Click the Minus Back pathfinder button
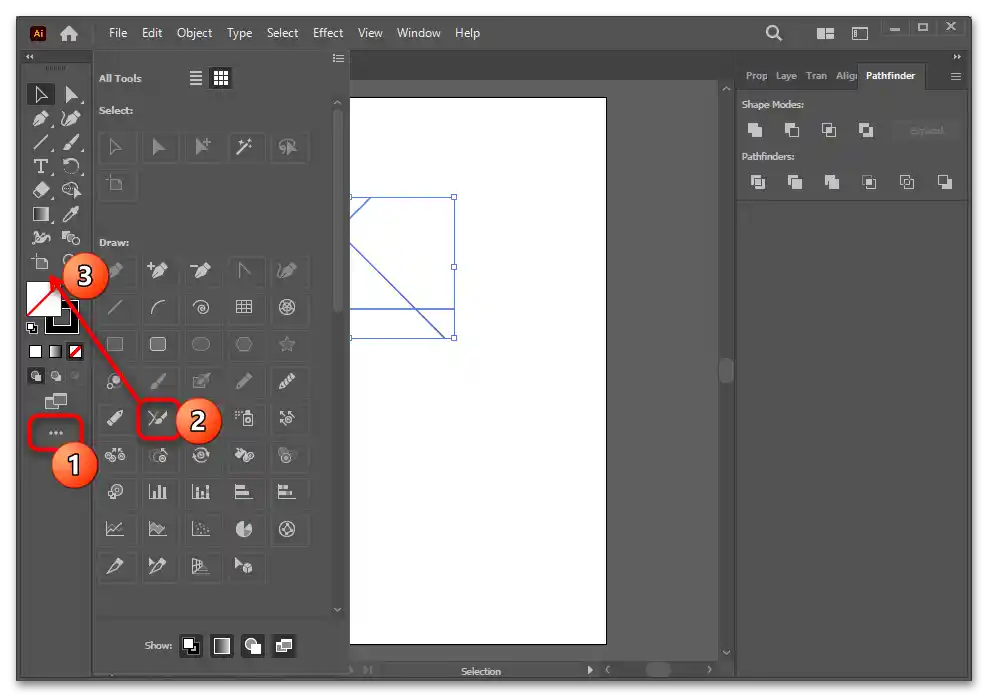 (x=945, y=183)
